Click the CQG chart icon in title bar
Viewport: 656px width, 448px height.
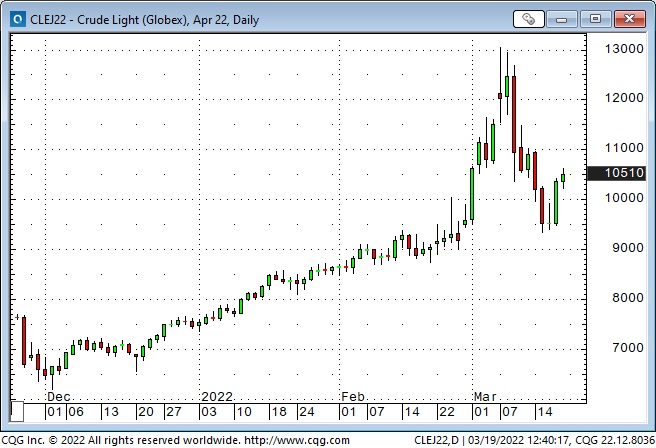[x=18, y=19]
